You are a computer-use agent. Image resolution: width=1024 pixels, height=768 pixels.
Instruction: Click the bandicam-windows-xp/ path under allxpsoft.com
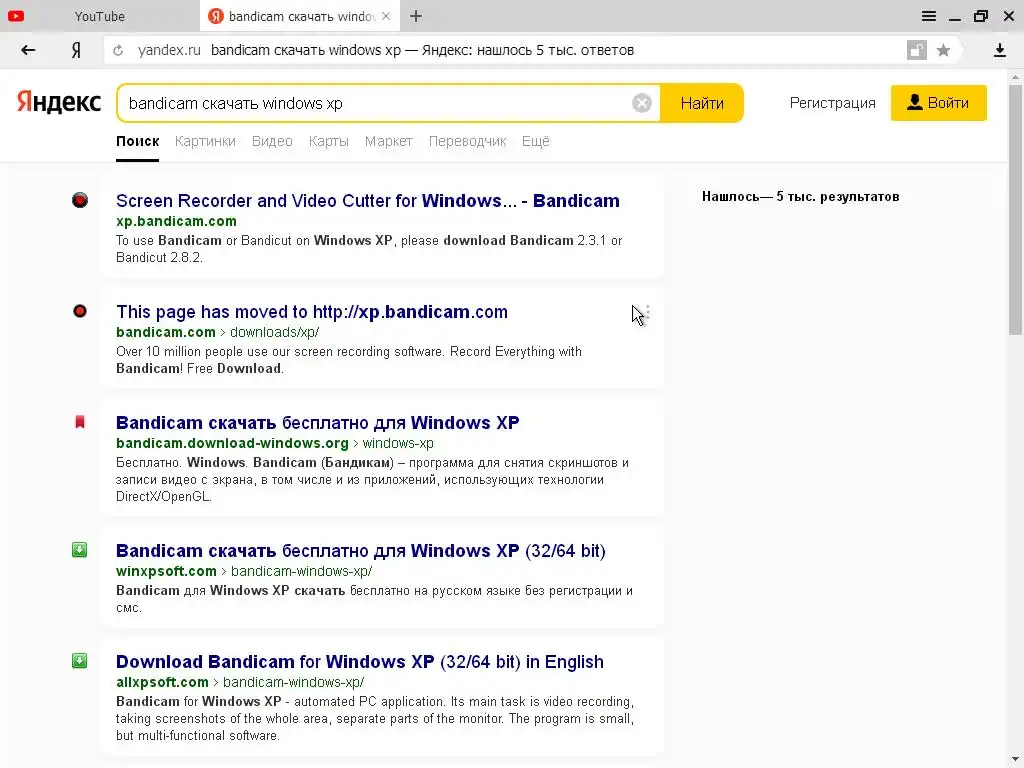[x=294, y=682]
